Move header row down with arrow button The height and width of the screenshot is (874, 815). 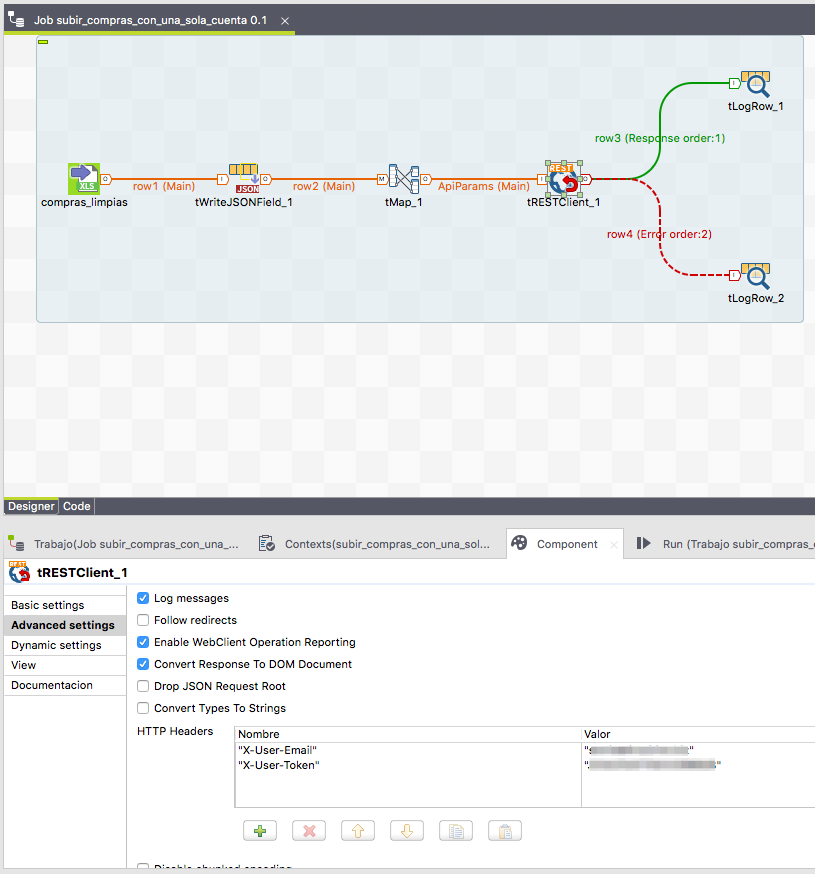[x=407, y=831]
